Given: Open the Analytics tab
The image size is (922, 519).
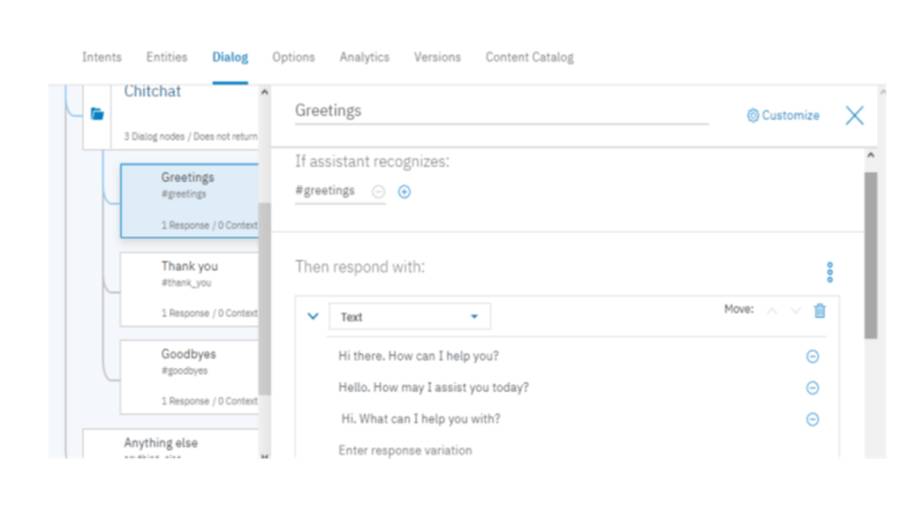Looking at the screenshot, I should (x=364, y=57).
